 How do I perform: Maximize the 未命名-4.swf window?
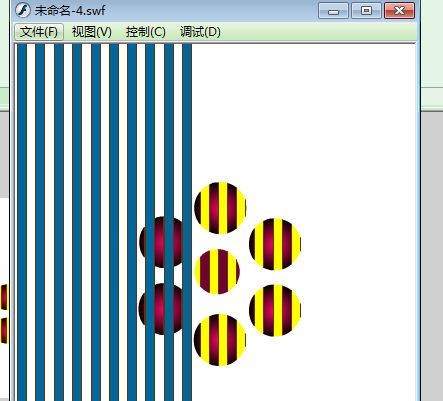coord(366,11)
